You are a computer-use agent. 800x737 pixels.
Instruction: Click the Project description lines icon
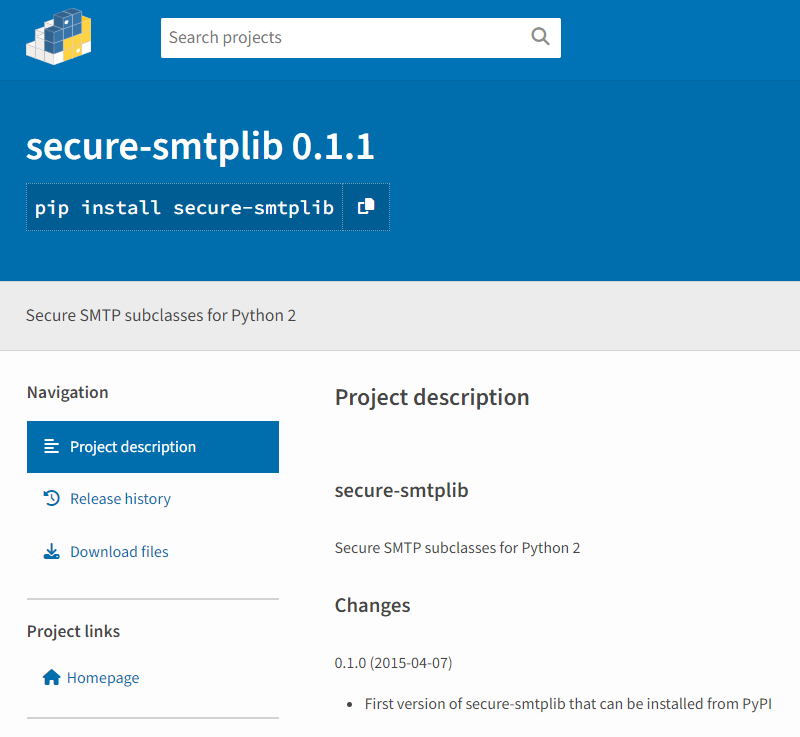pos(52,446)
